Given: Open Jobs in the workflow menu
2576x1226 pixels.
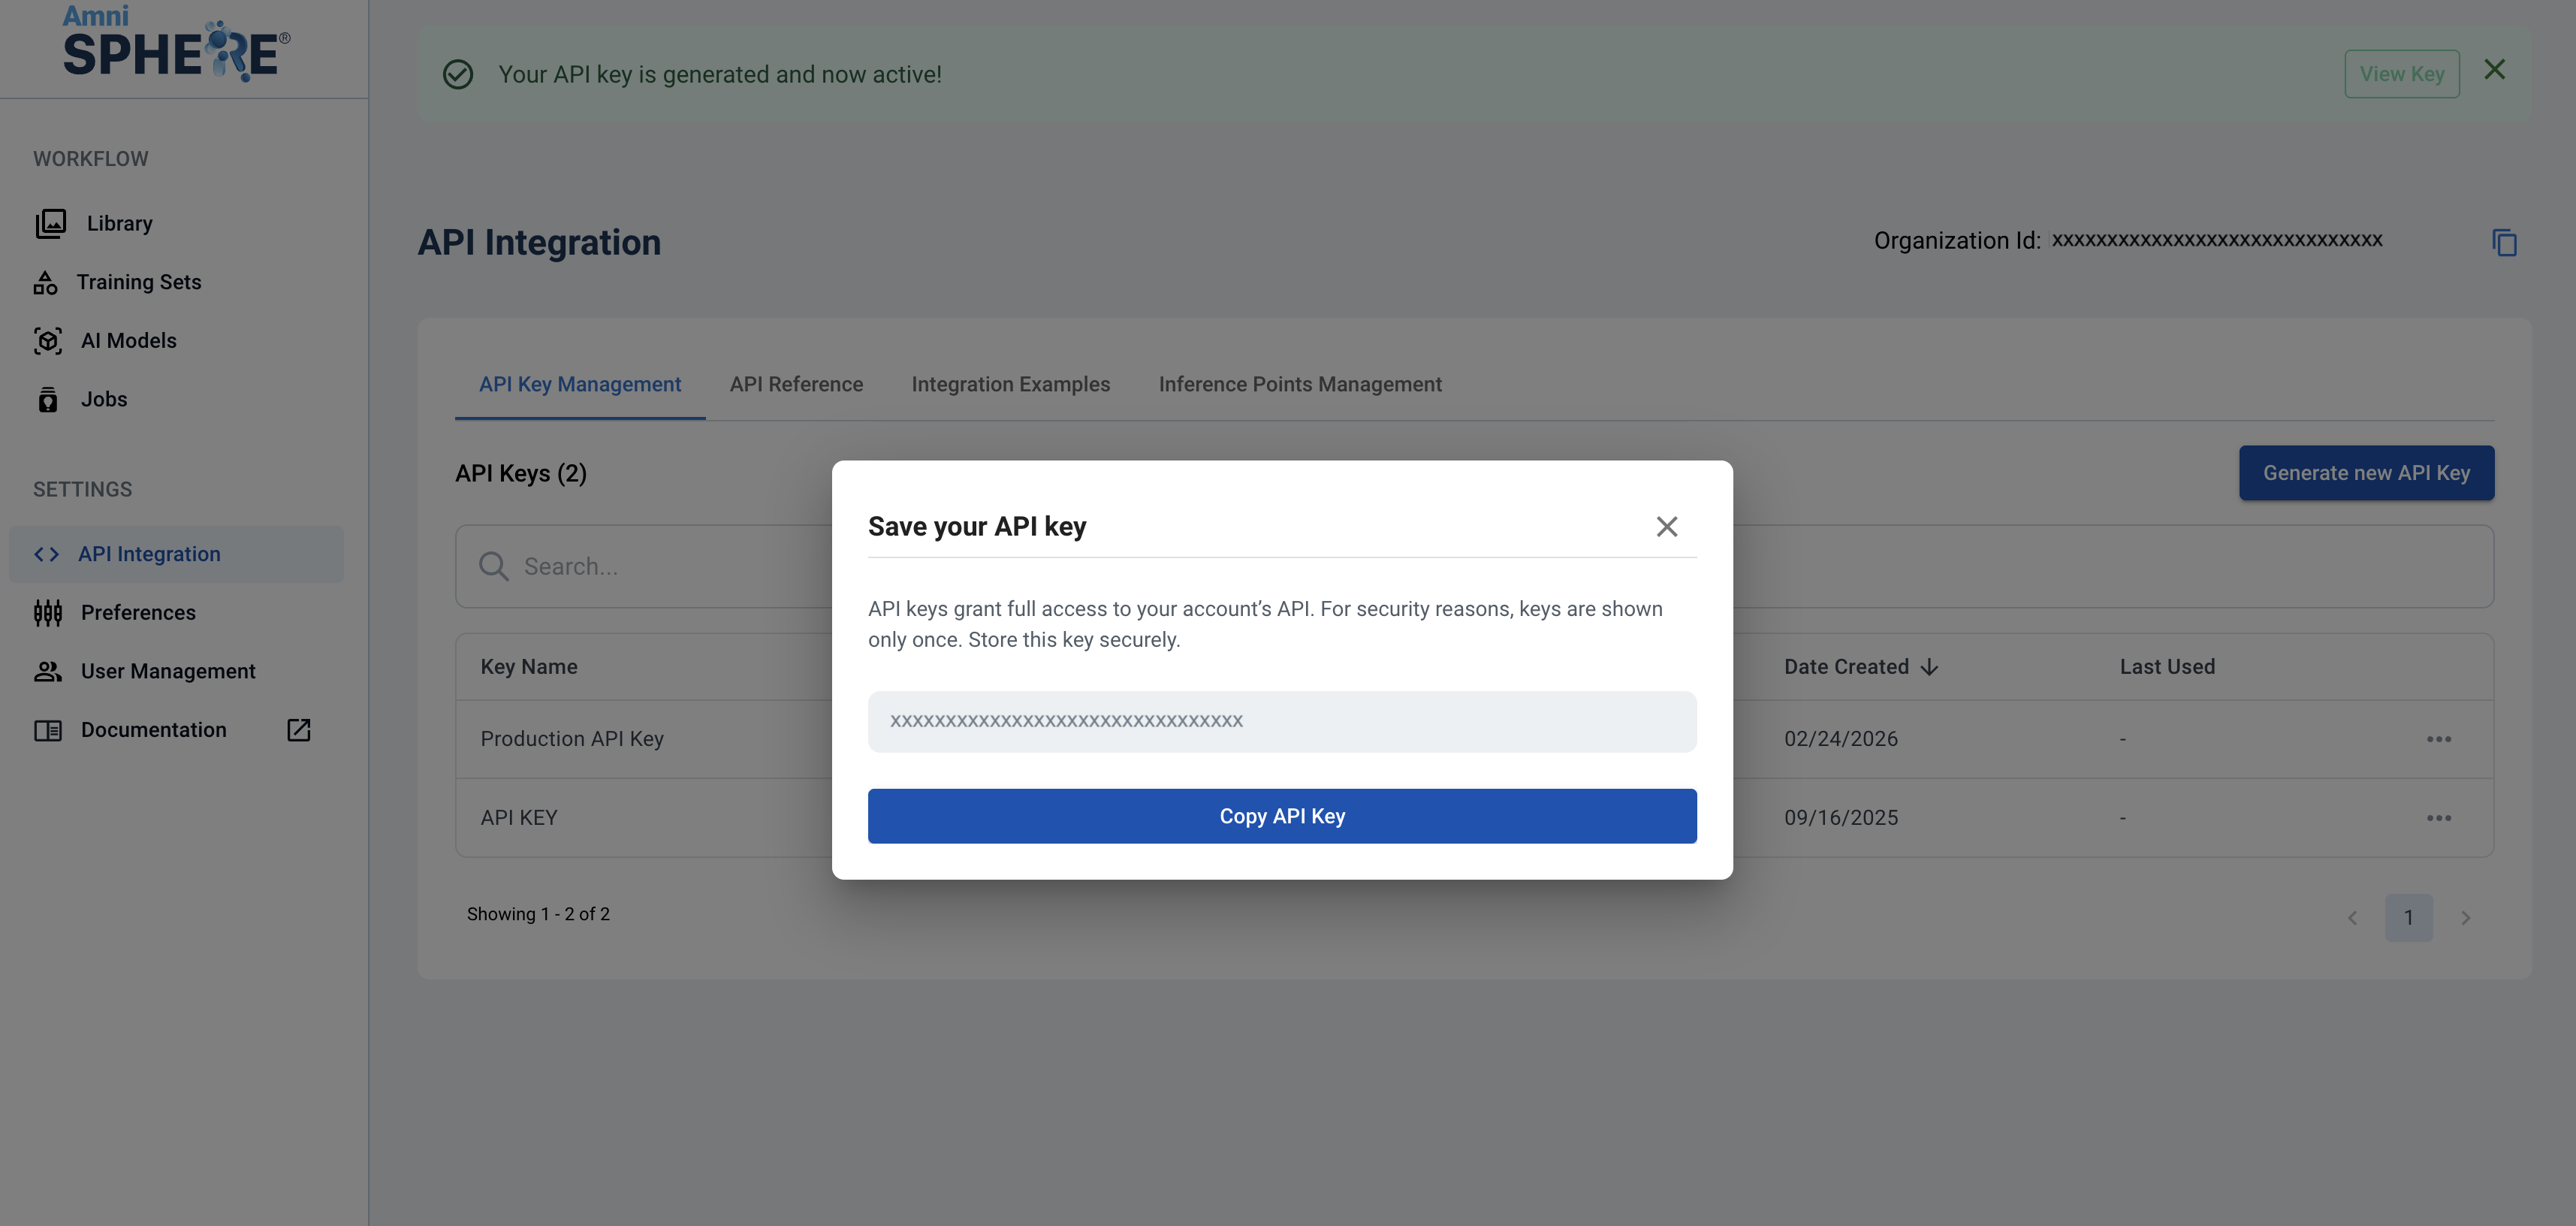Looking at the screenshot, I should click(103, 399).
